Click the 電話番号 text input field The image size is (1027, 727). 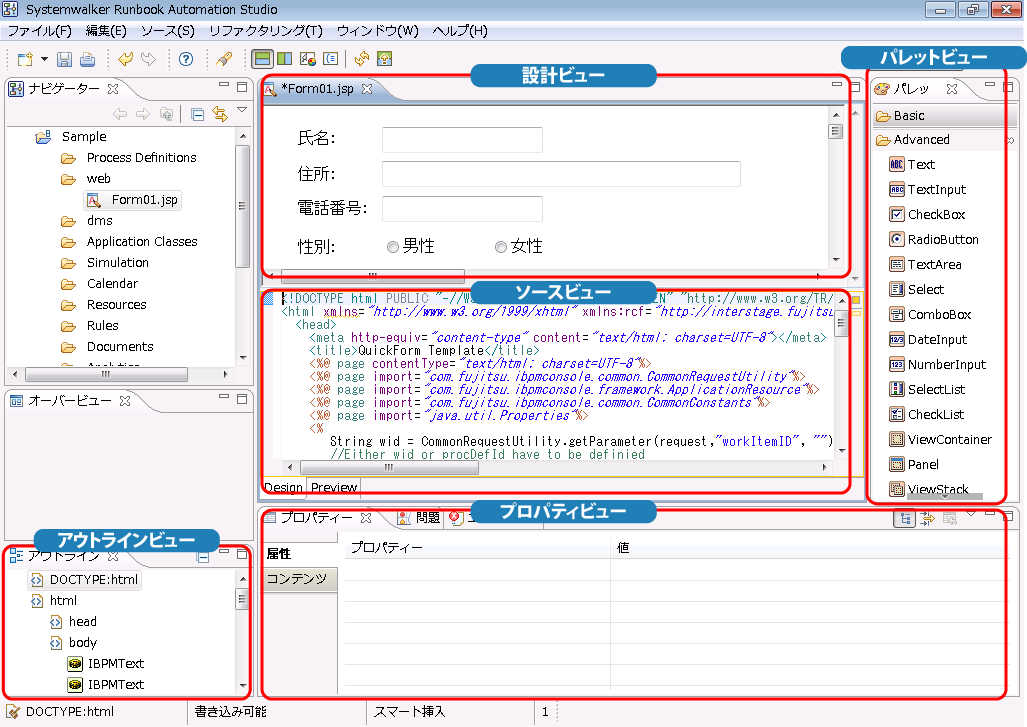(462, 209)
